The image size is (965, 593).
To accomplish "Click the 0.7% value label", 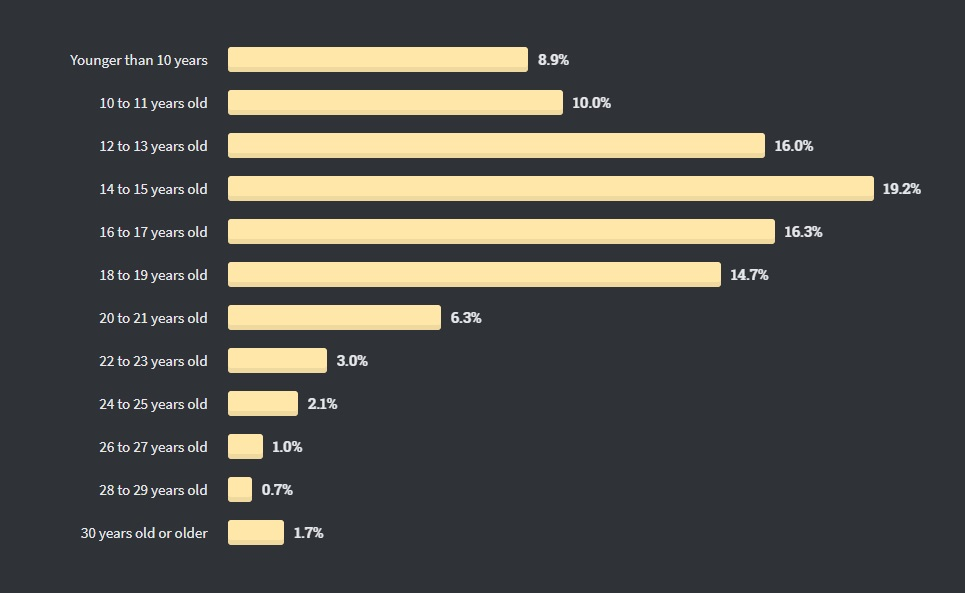I will point(277,490).
